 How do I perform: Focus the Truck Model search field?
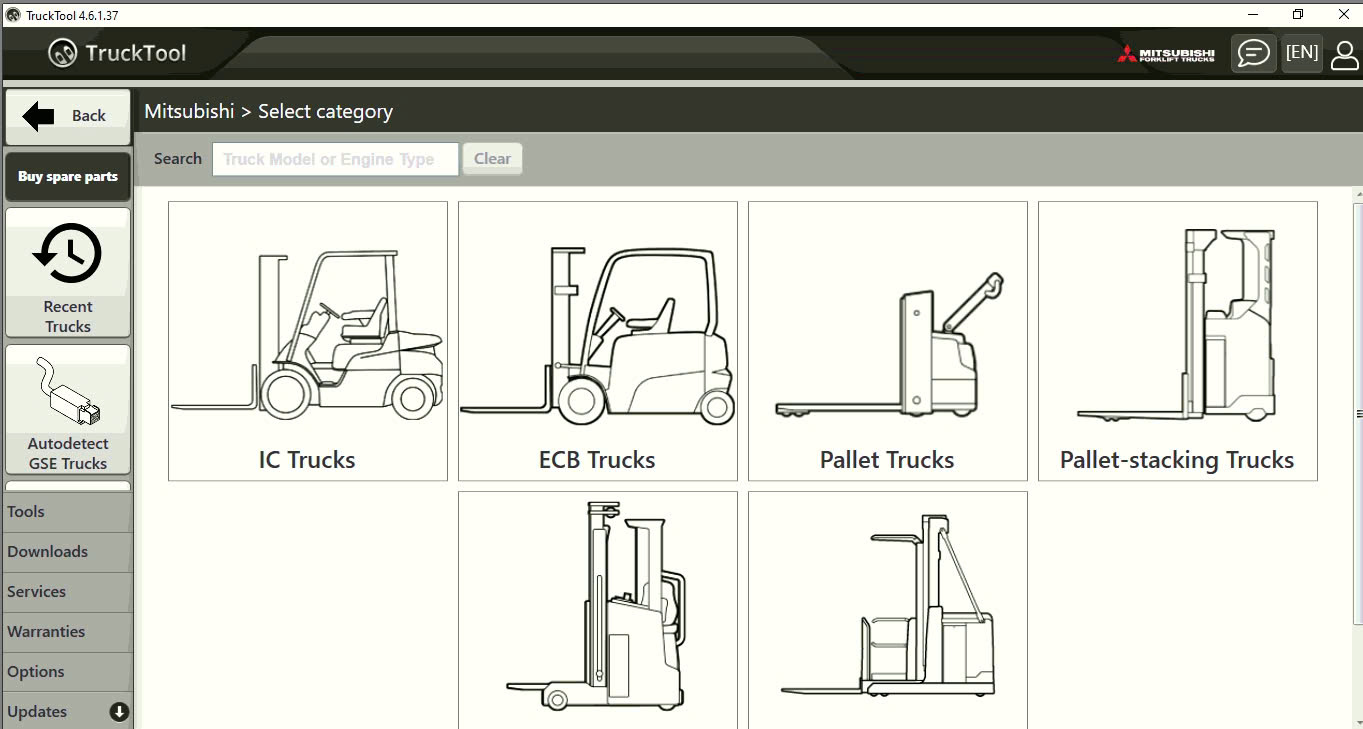click(335, 159)
